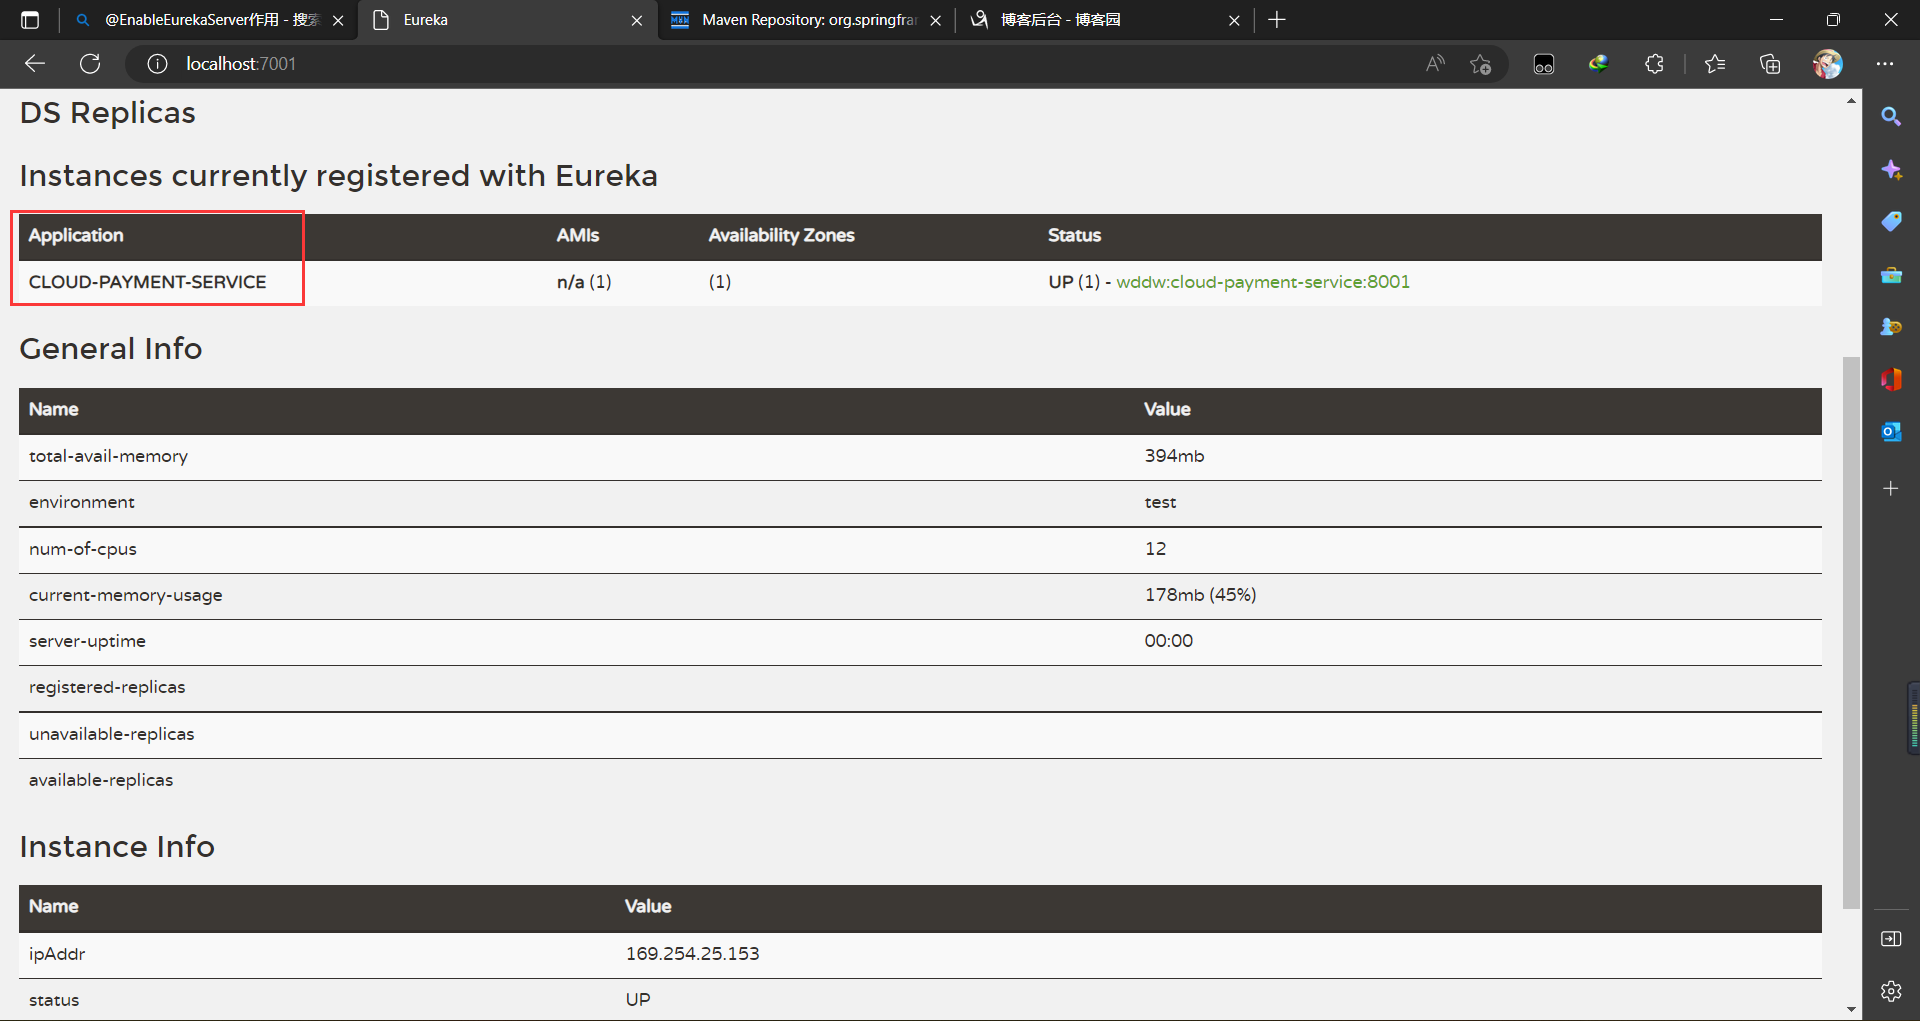
Task: Open the Outlook icon in sidebar
Action: (1890, 432)
